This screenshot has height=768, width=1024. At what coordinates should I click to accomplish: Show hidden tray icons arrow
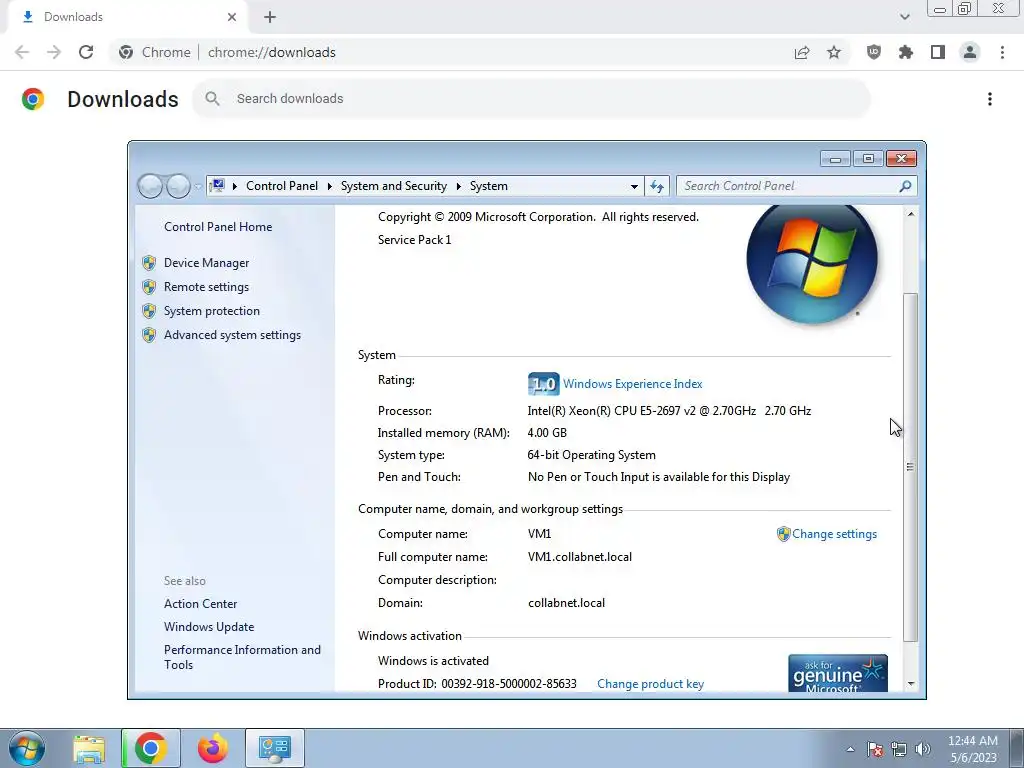click(850, 749)
